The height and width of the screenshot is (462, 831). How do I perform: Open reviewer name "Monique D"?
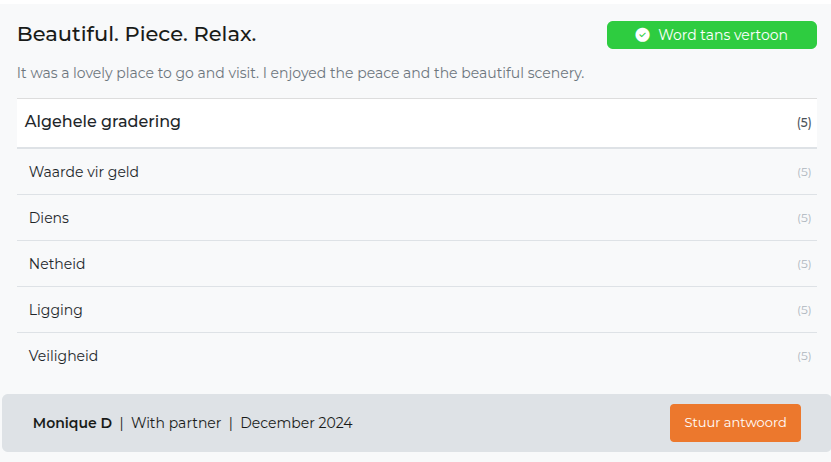tap(72, 423)
